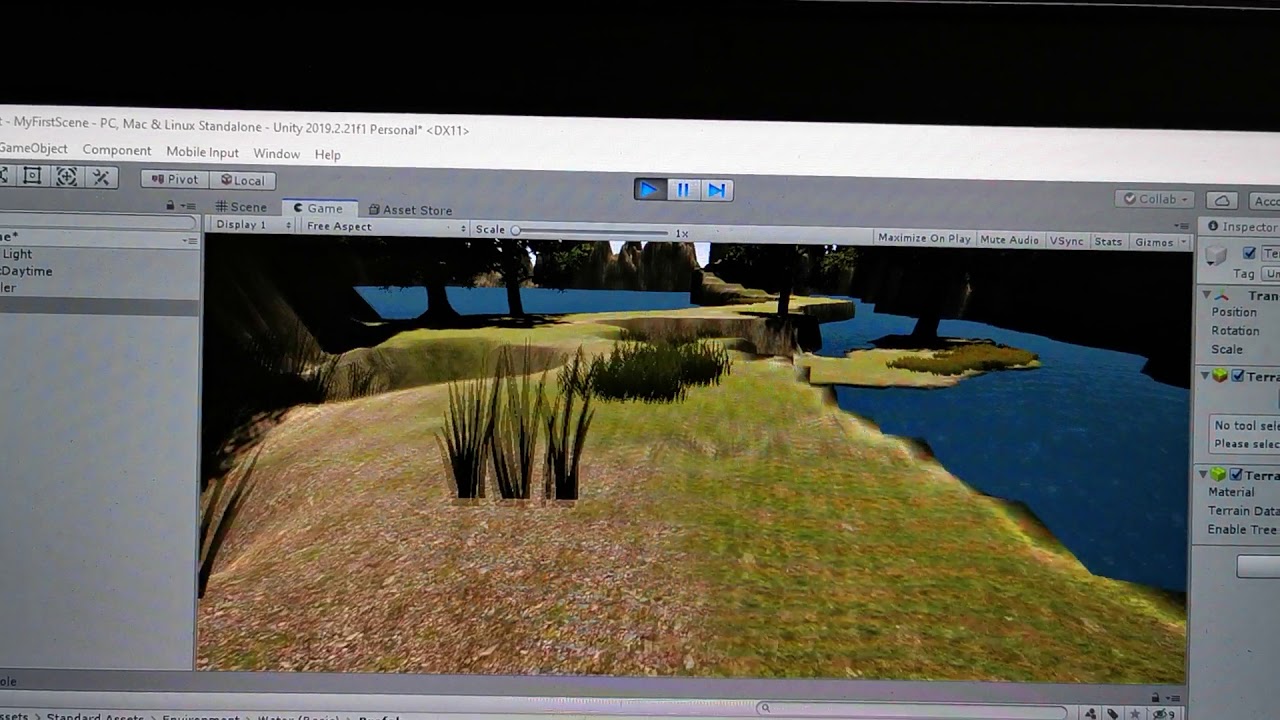Open the Window menu

click(276, 154)
